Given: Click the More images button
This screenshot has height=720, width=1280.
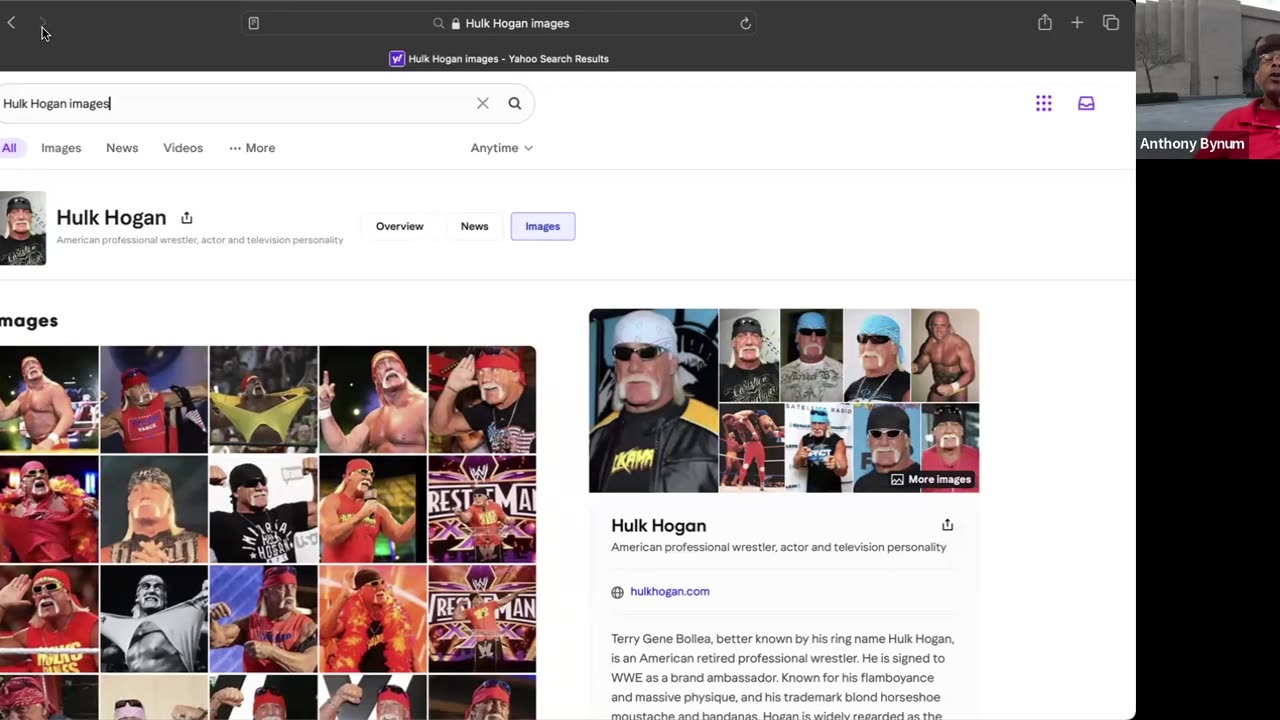Looking at the screenshot, I should [931, 479].
